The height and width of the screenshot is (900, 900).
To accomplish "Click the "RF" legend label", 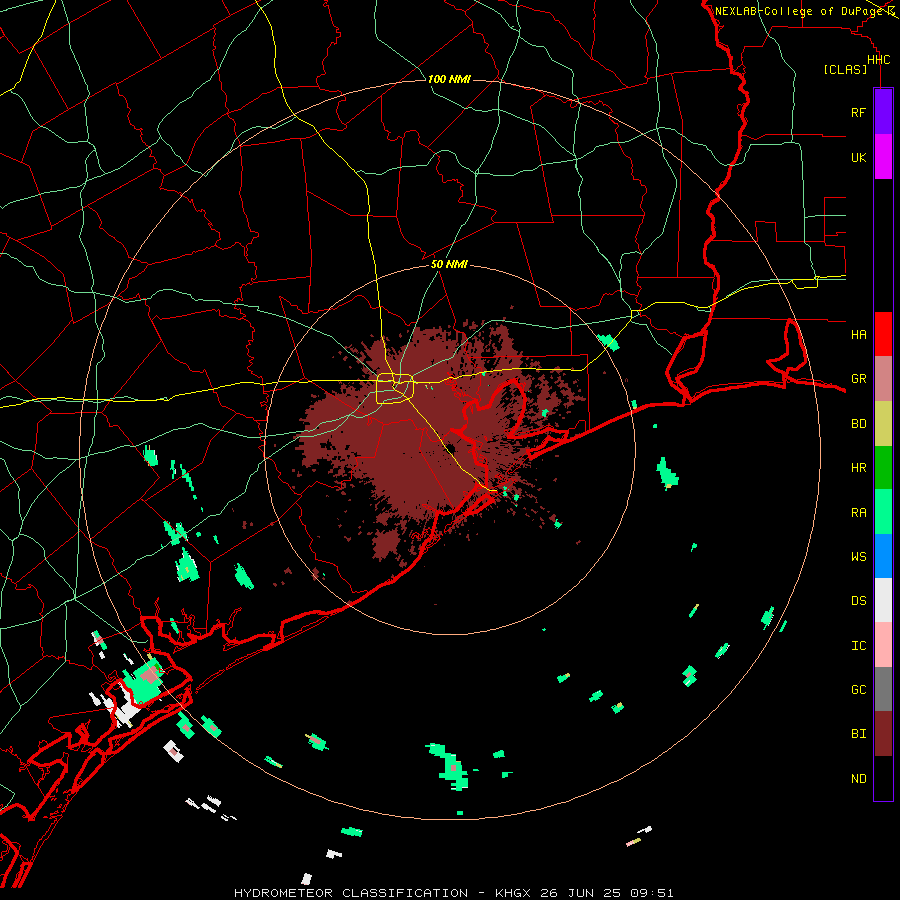I will point(858,112).
